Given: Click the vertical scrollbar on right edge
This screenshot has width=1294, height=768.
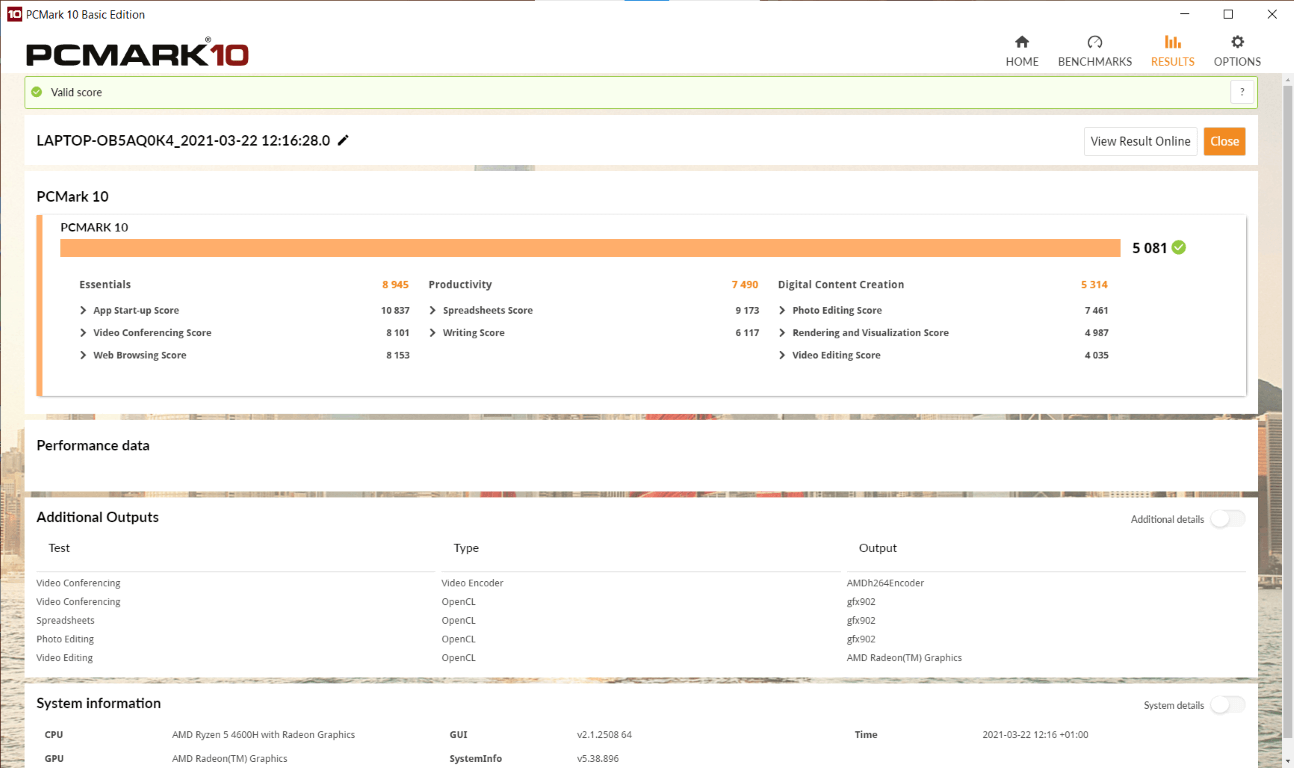Looking at the screenshot, I should tap(1286, 400).
